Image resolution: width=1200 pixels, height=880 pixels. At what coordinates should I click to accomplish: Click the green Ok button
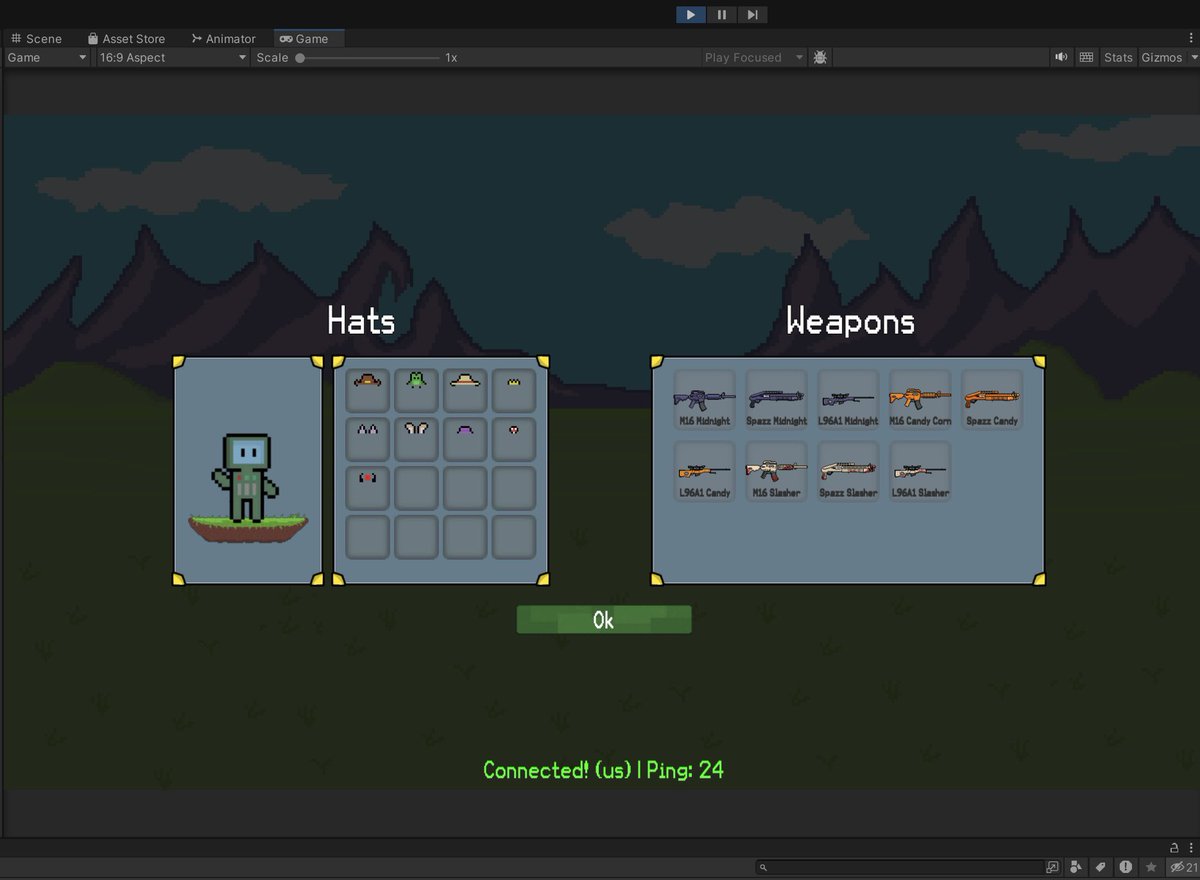pyautogui.click(x=604, y=620)
